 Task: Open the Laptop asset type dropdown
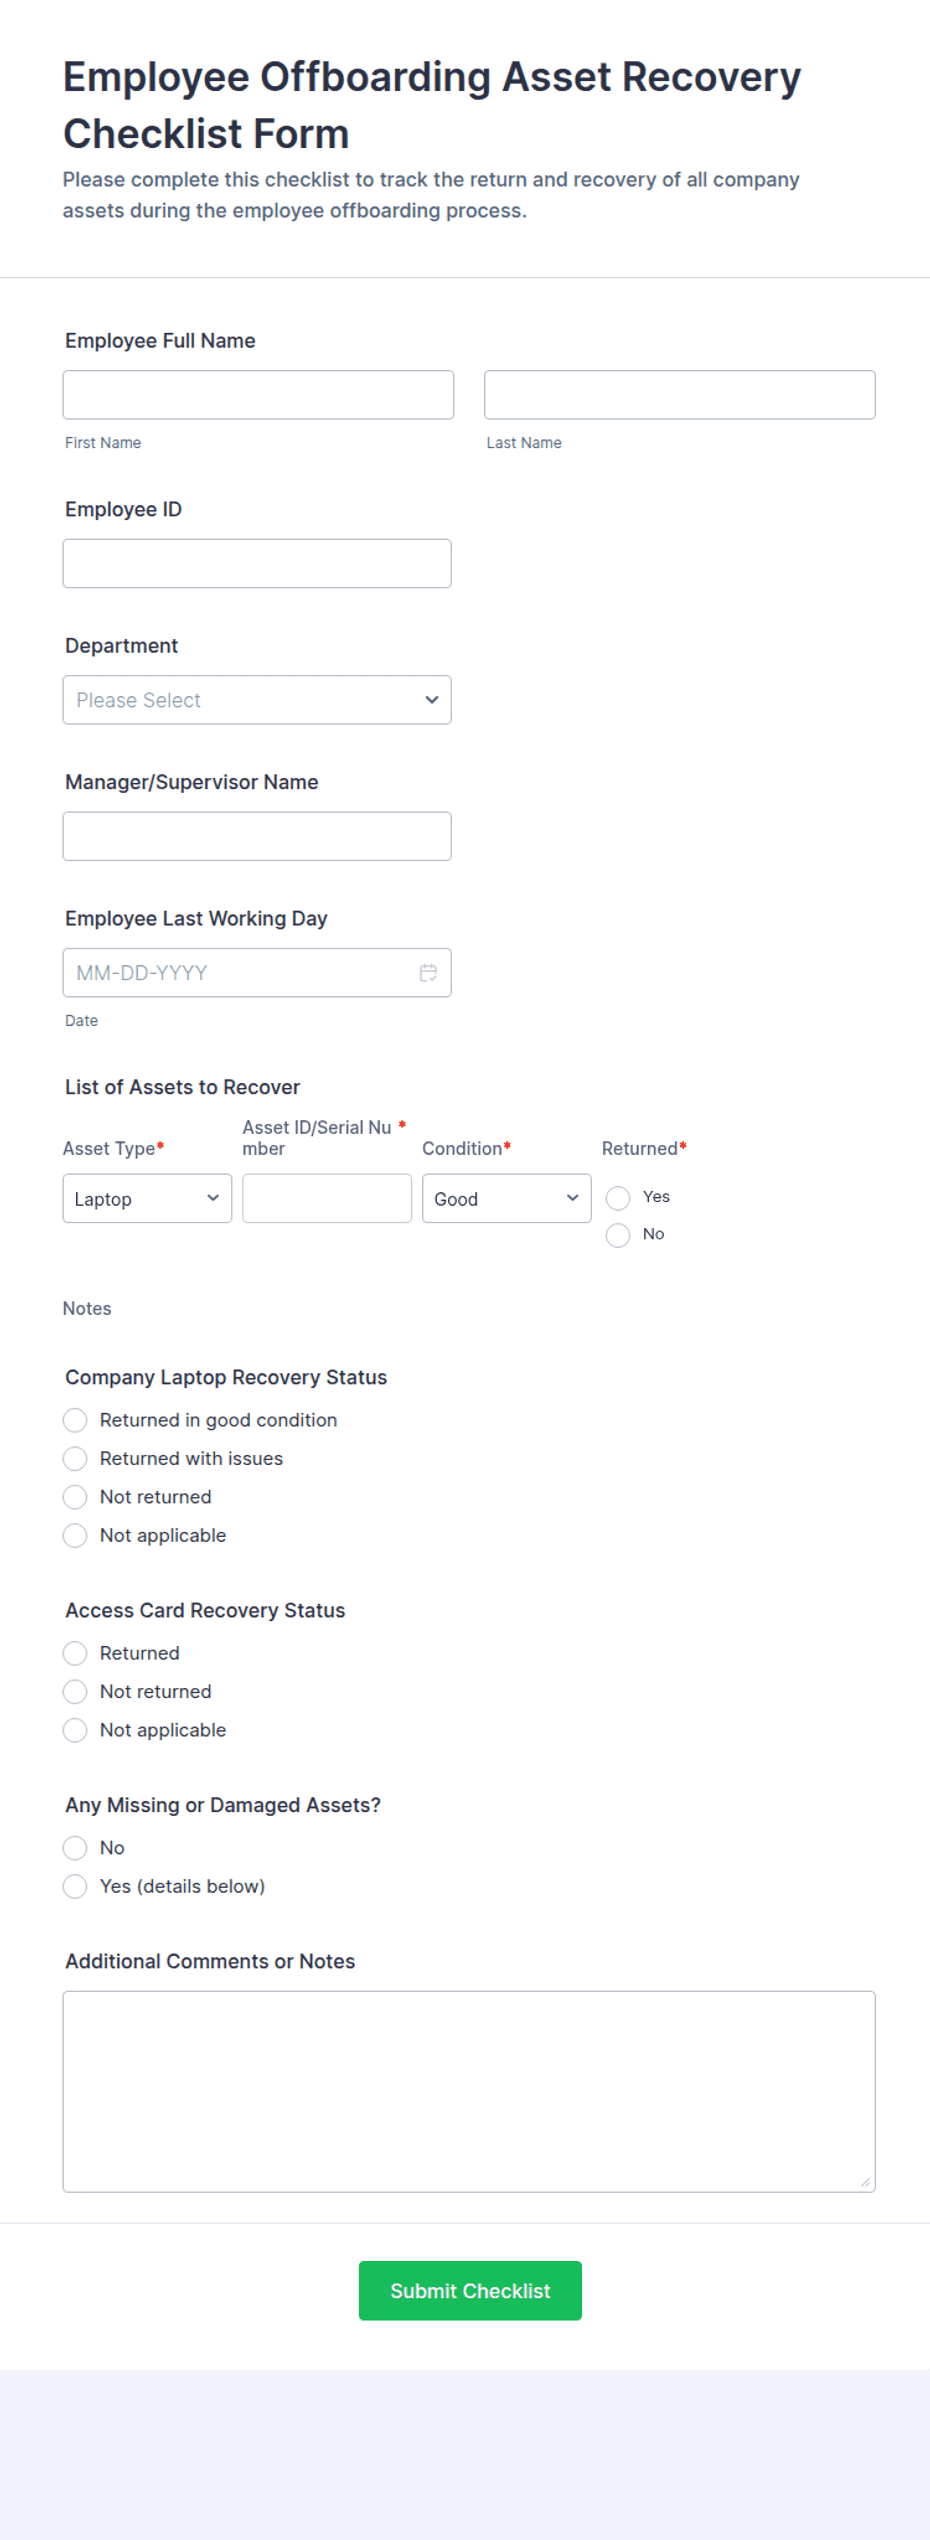(x=147, y=1198)
